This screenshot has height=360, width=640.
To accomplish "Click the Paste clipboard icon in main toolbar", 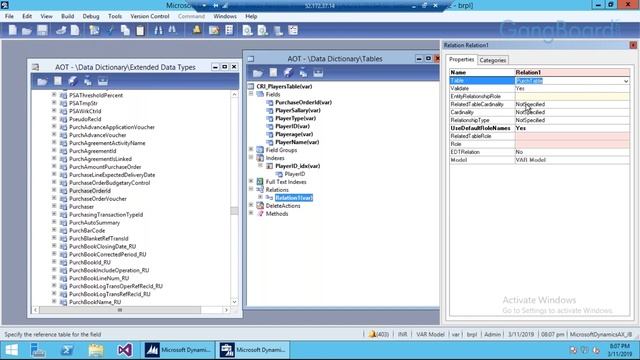I will click(x=140, y=30).
